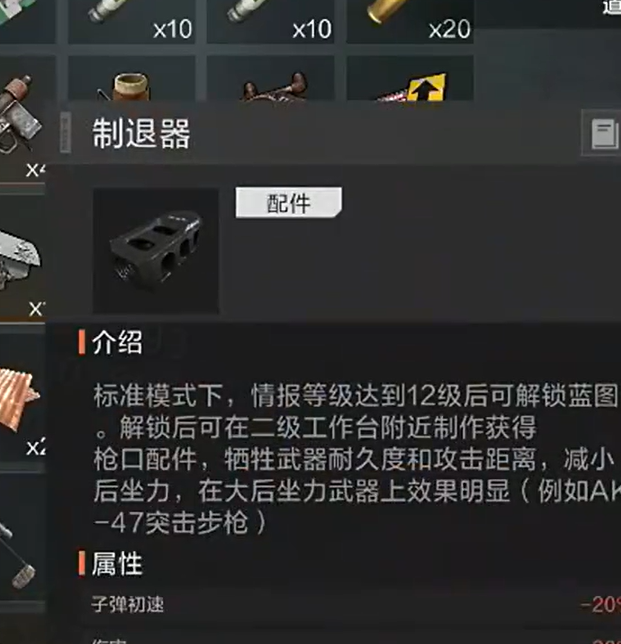Select the clay jar inventory item
621x644 pixels.
coord(131,78)
